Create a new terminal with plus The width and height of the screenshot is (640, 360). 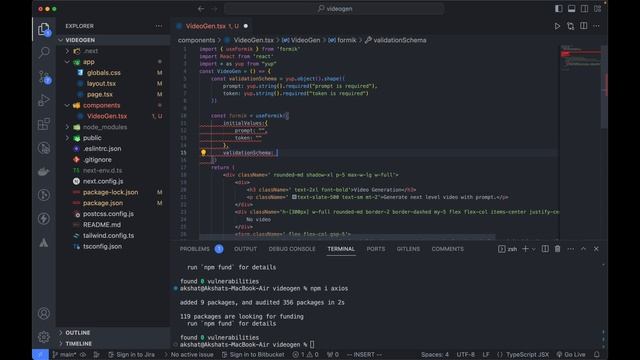(x=525, y=249)
